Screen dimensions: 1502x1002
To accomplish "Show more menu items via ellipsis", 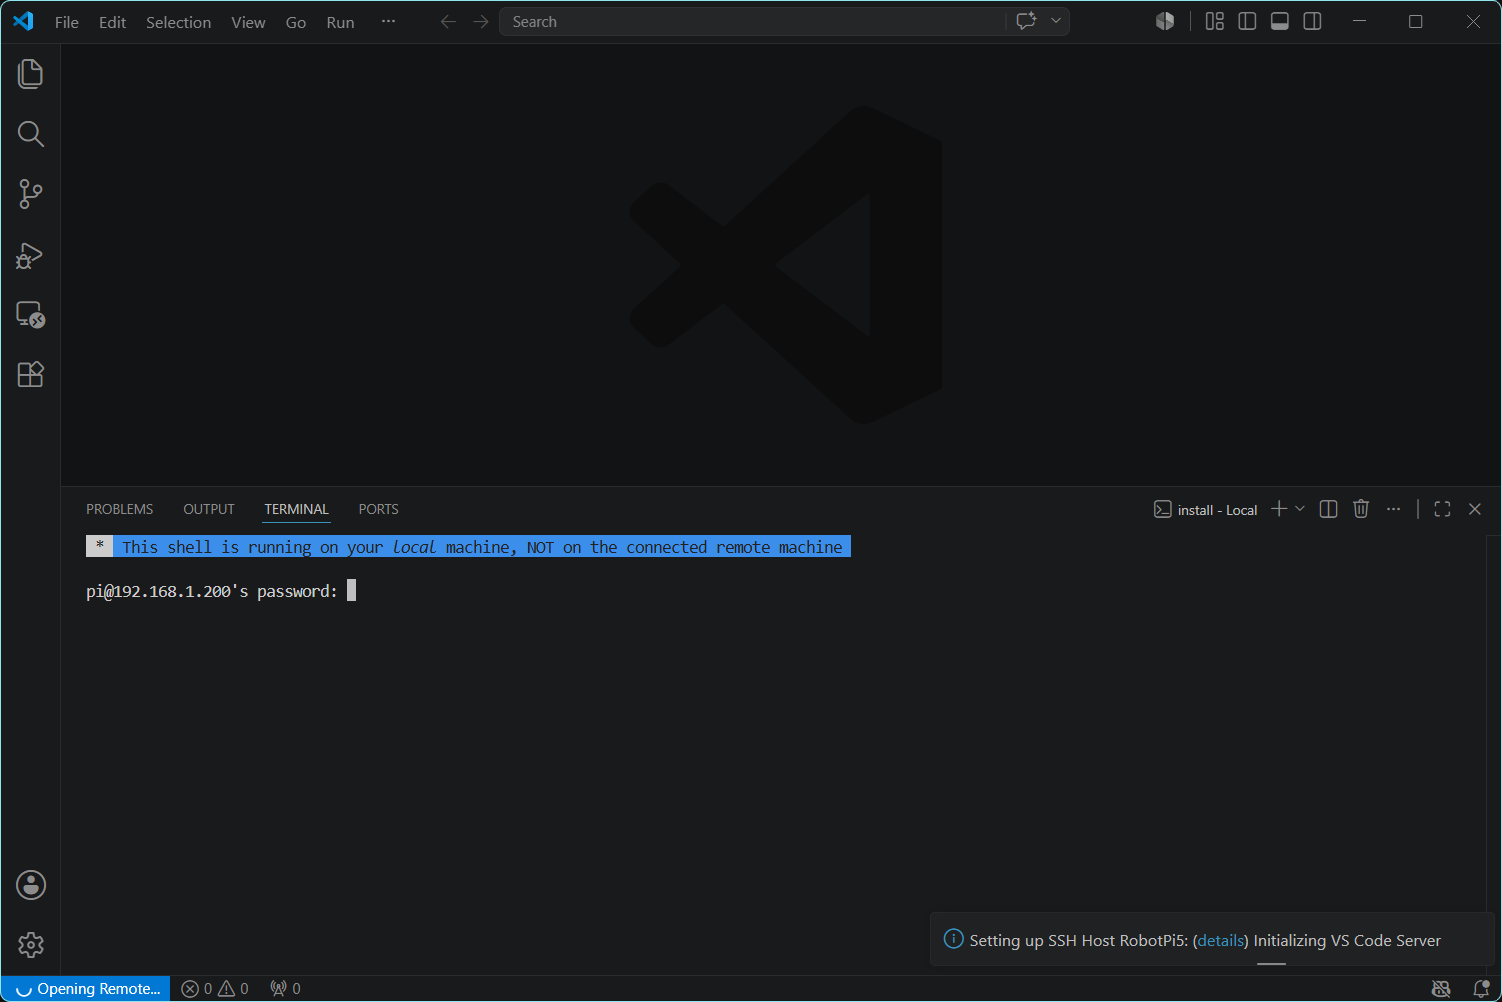I will coord(388,21).
